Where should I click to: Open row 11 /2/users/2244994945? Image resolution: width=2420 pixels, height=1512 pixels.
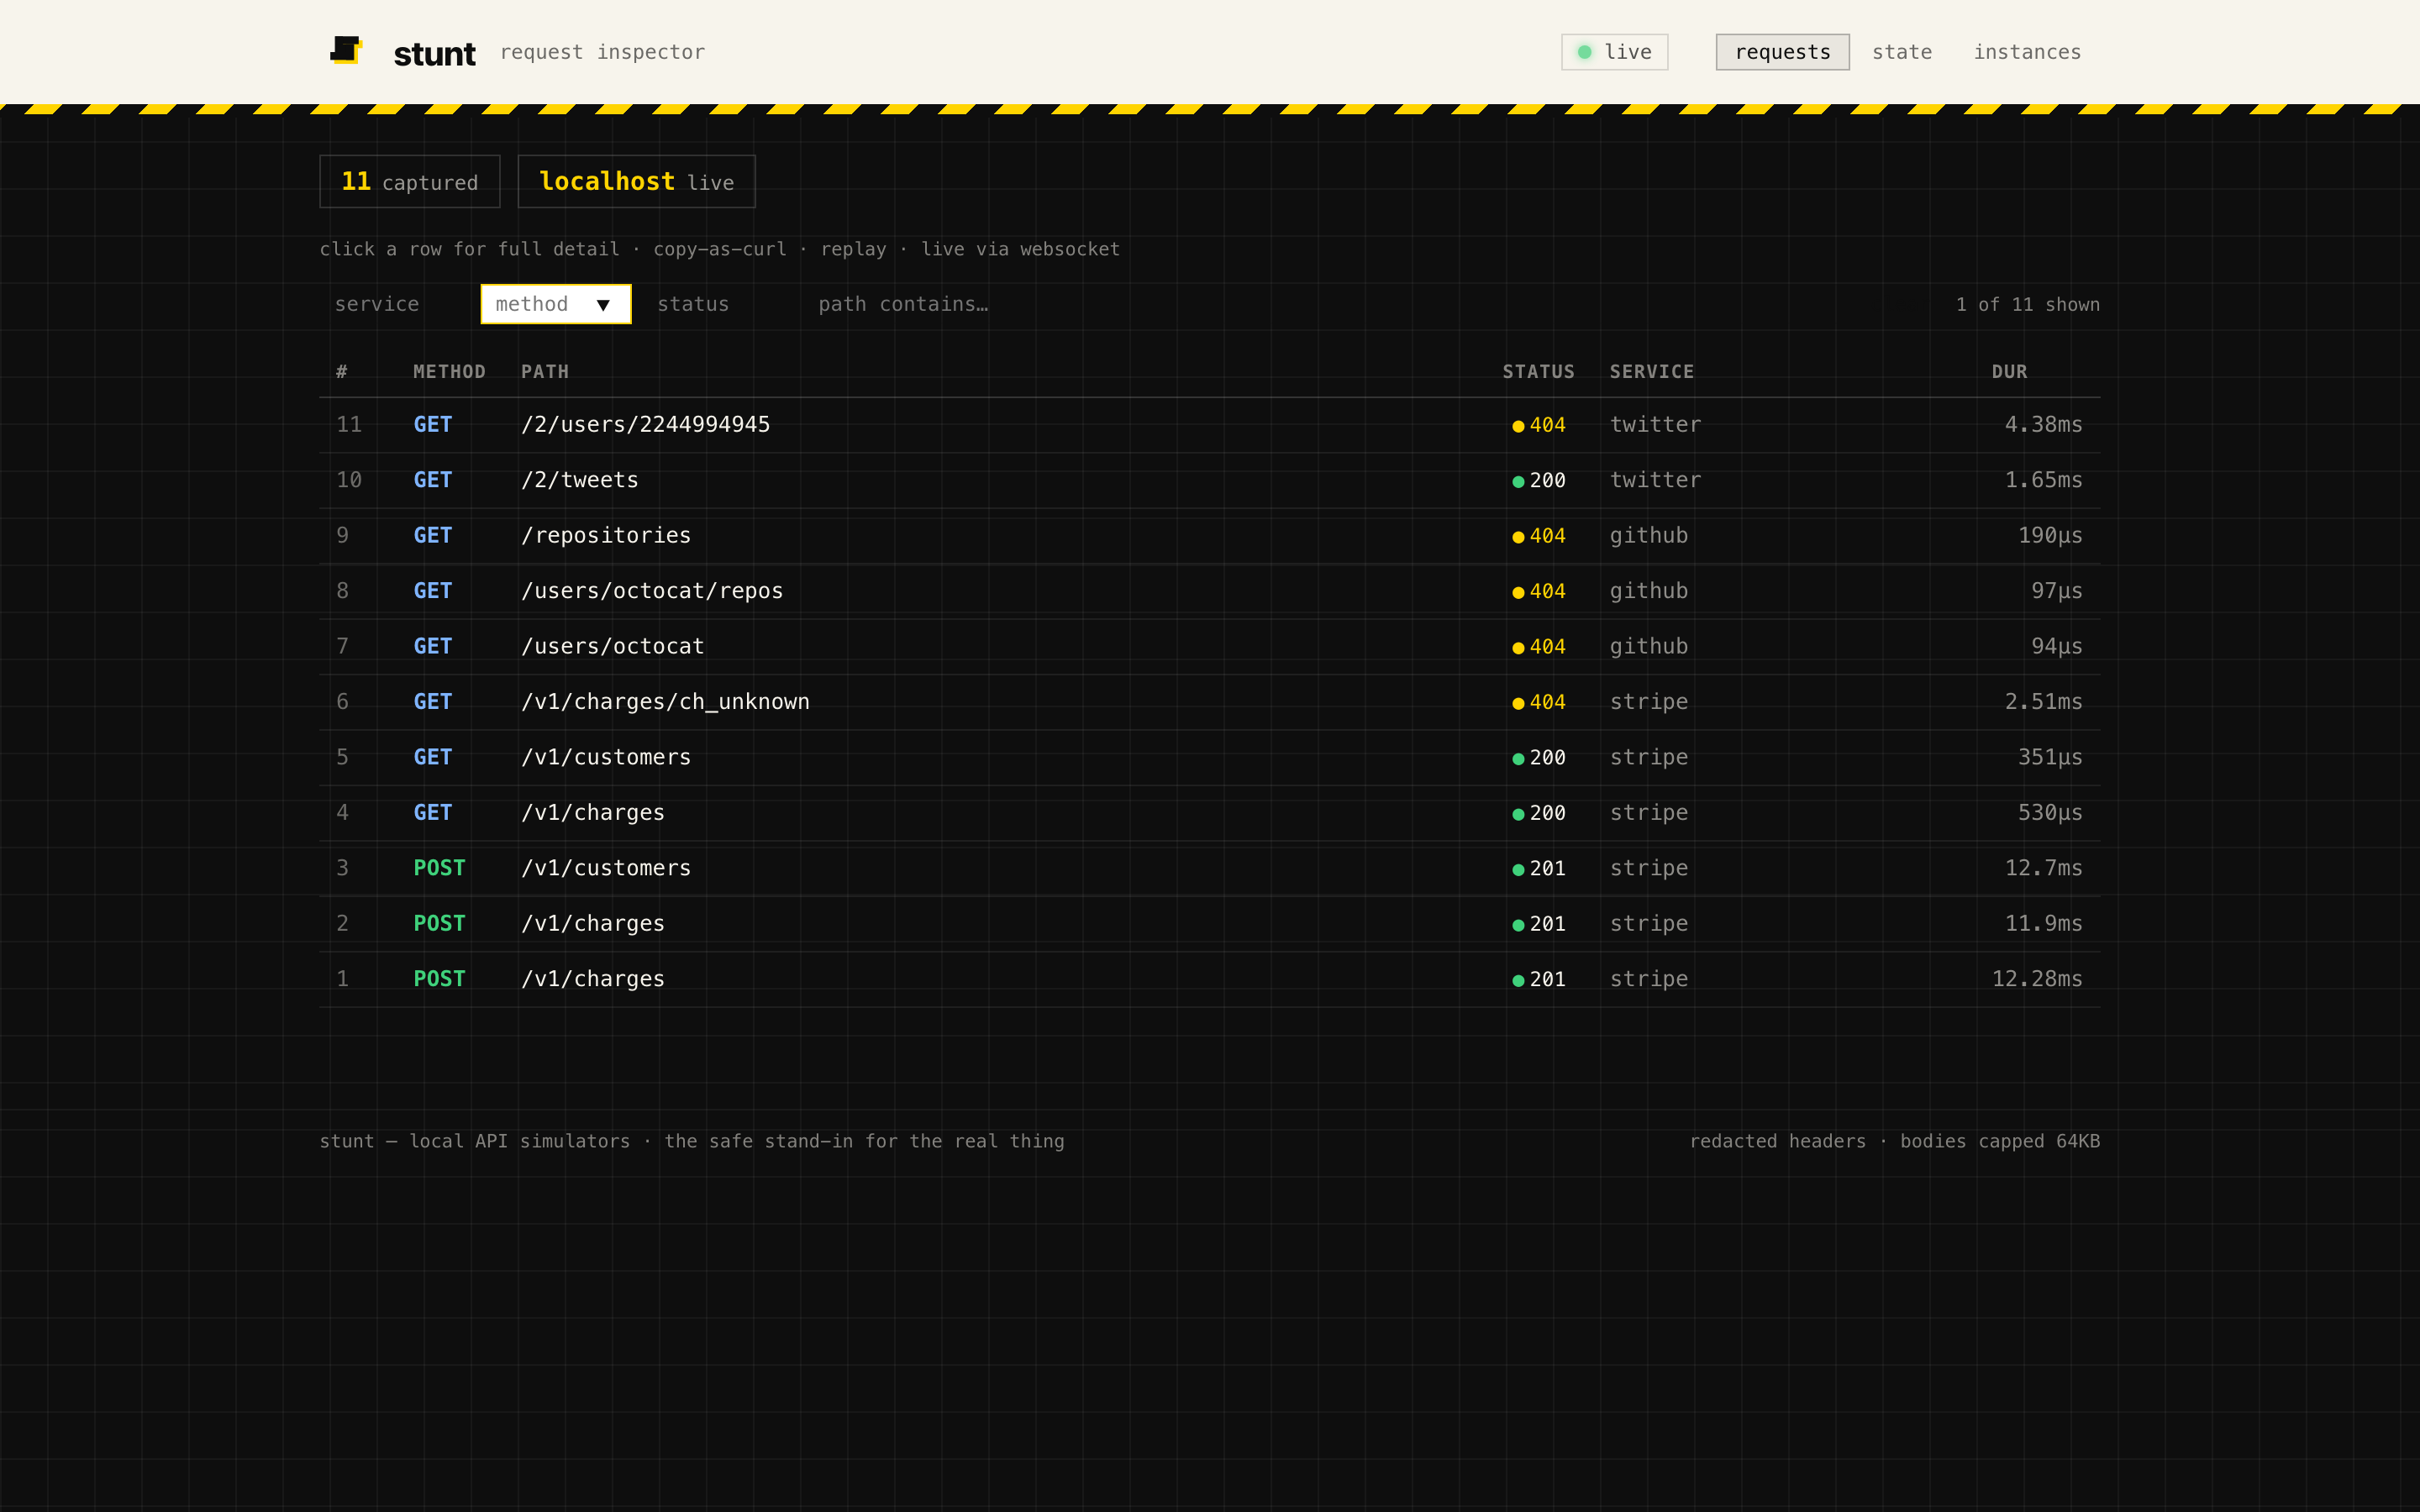pos(1209,425)
